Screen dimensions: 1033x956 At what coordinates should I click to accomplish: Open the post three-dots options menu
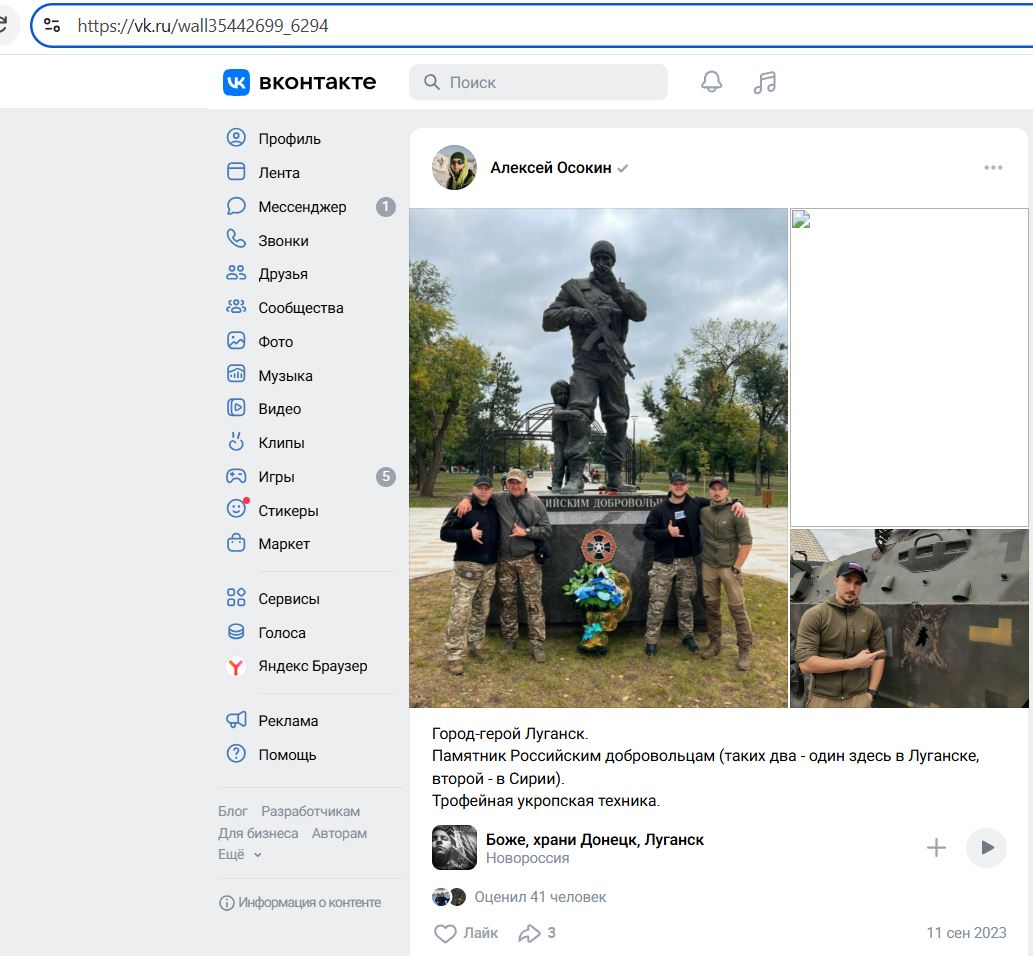click(x=993, y=168)
